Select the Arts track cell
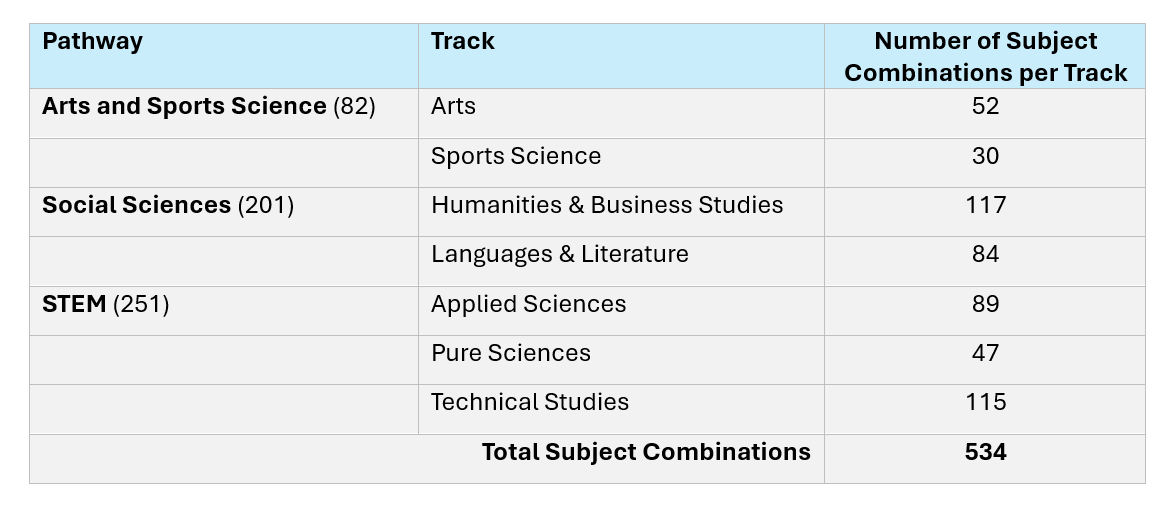 coord(621,113)
